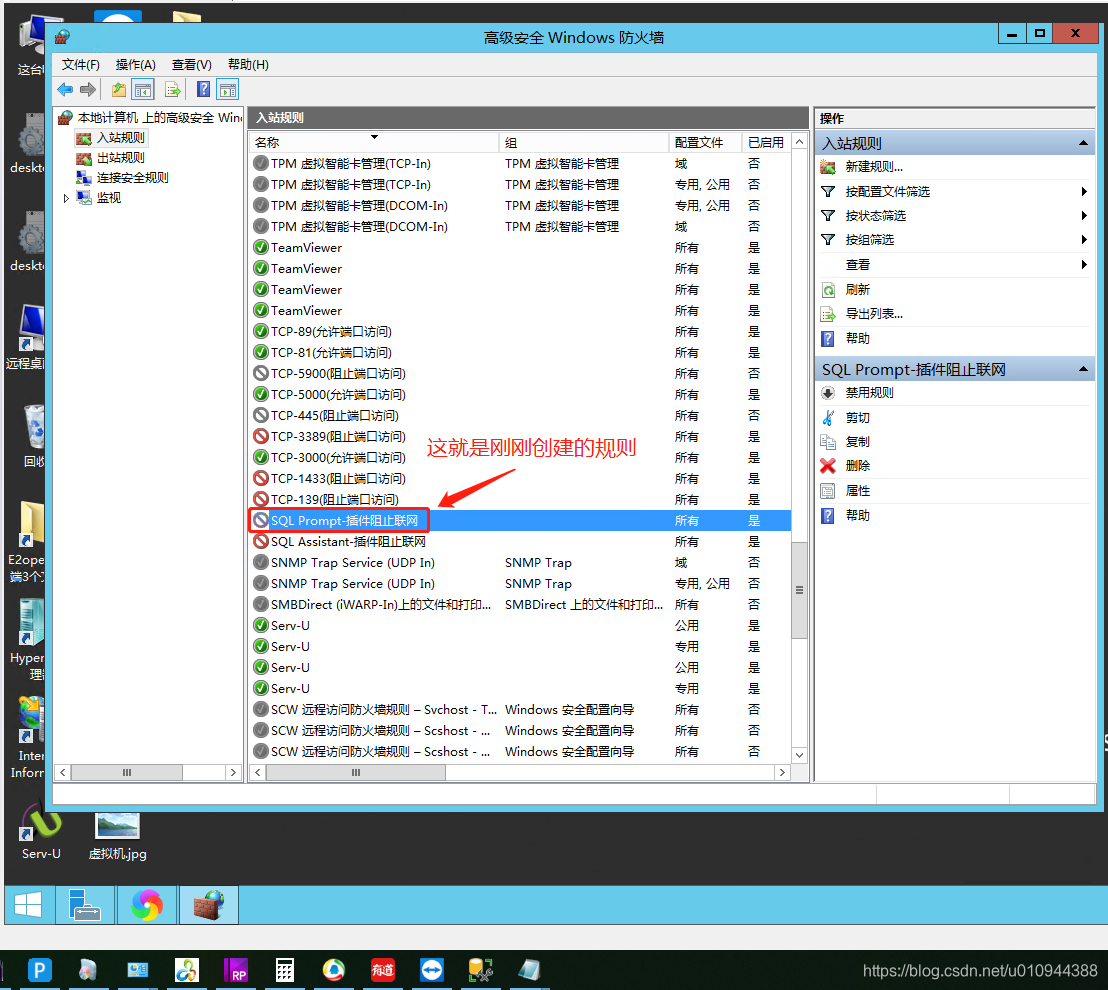
Task: Select the TCP-445(阻止端口访问) rule
Action: coord(521,416)
